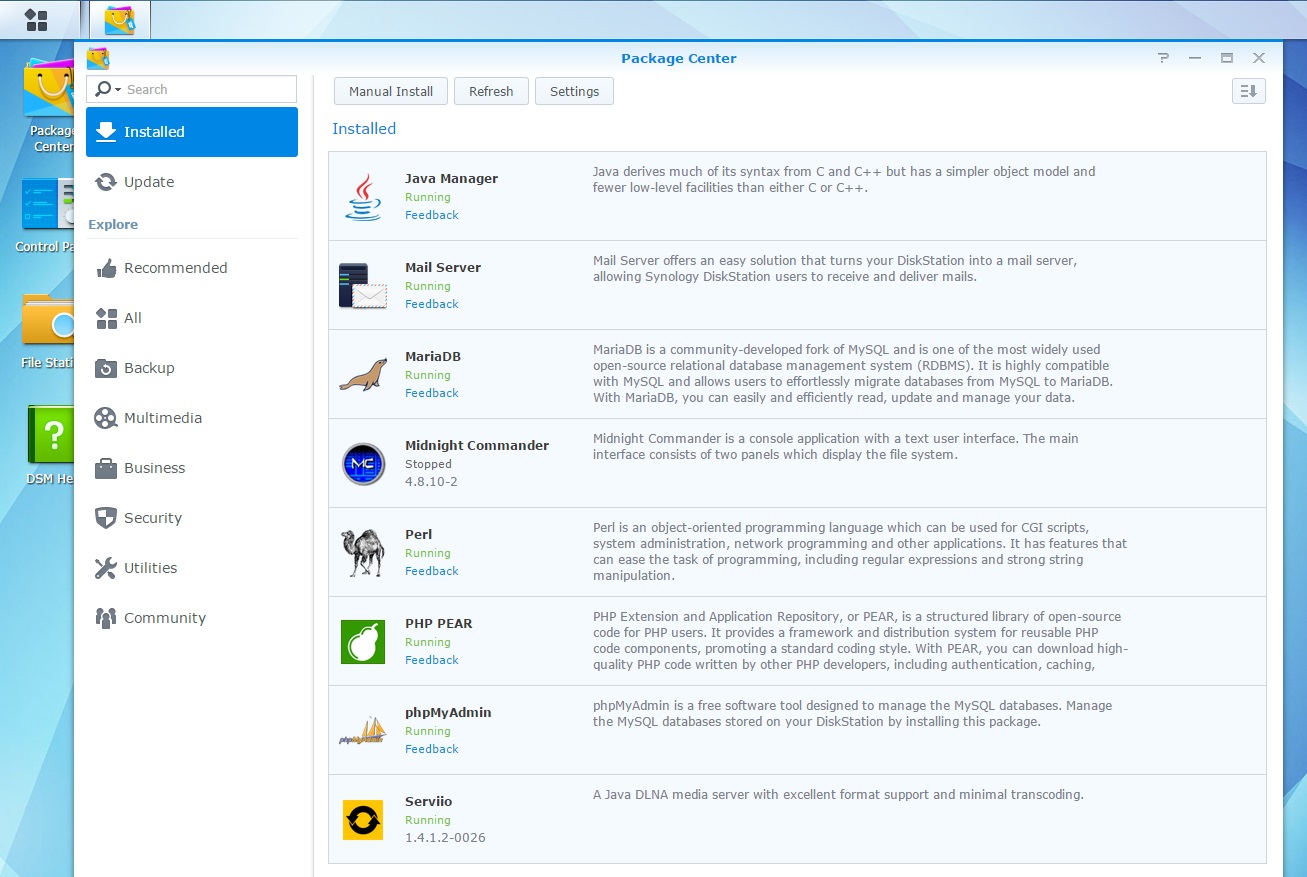The width and height of the screenshot is (1307, 877).
Task: Click the Perl package title
Action: [x=418, y=535]
